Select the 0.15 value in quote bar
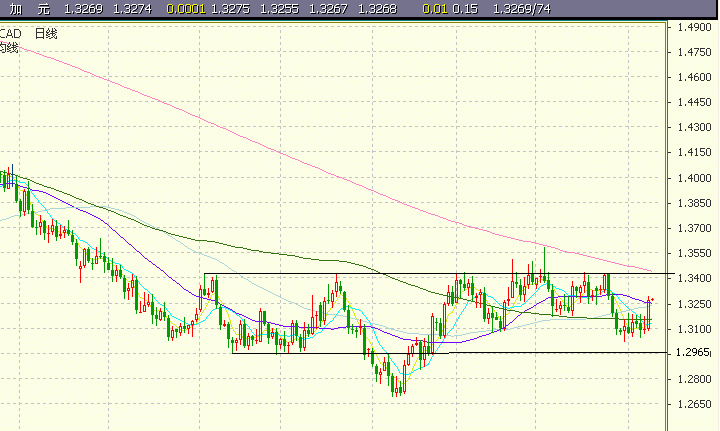 [465, 9]
